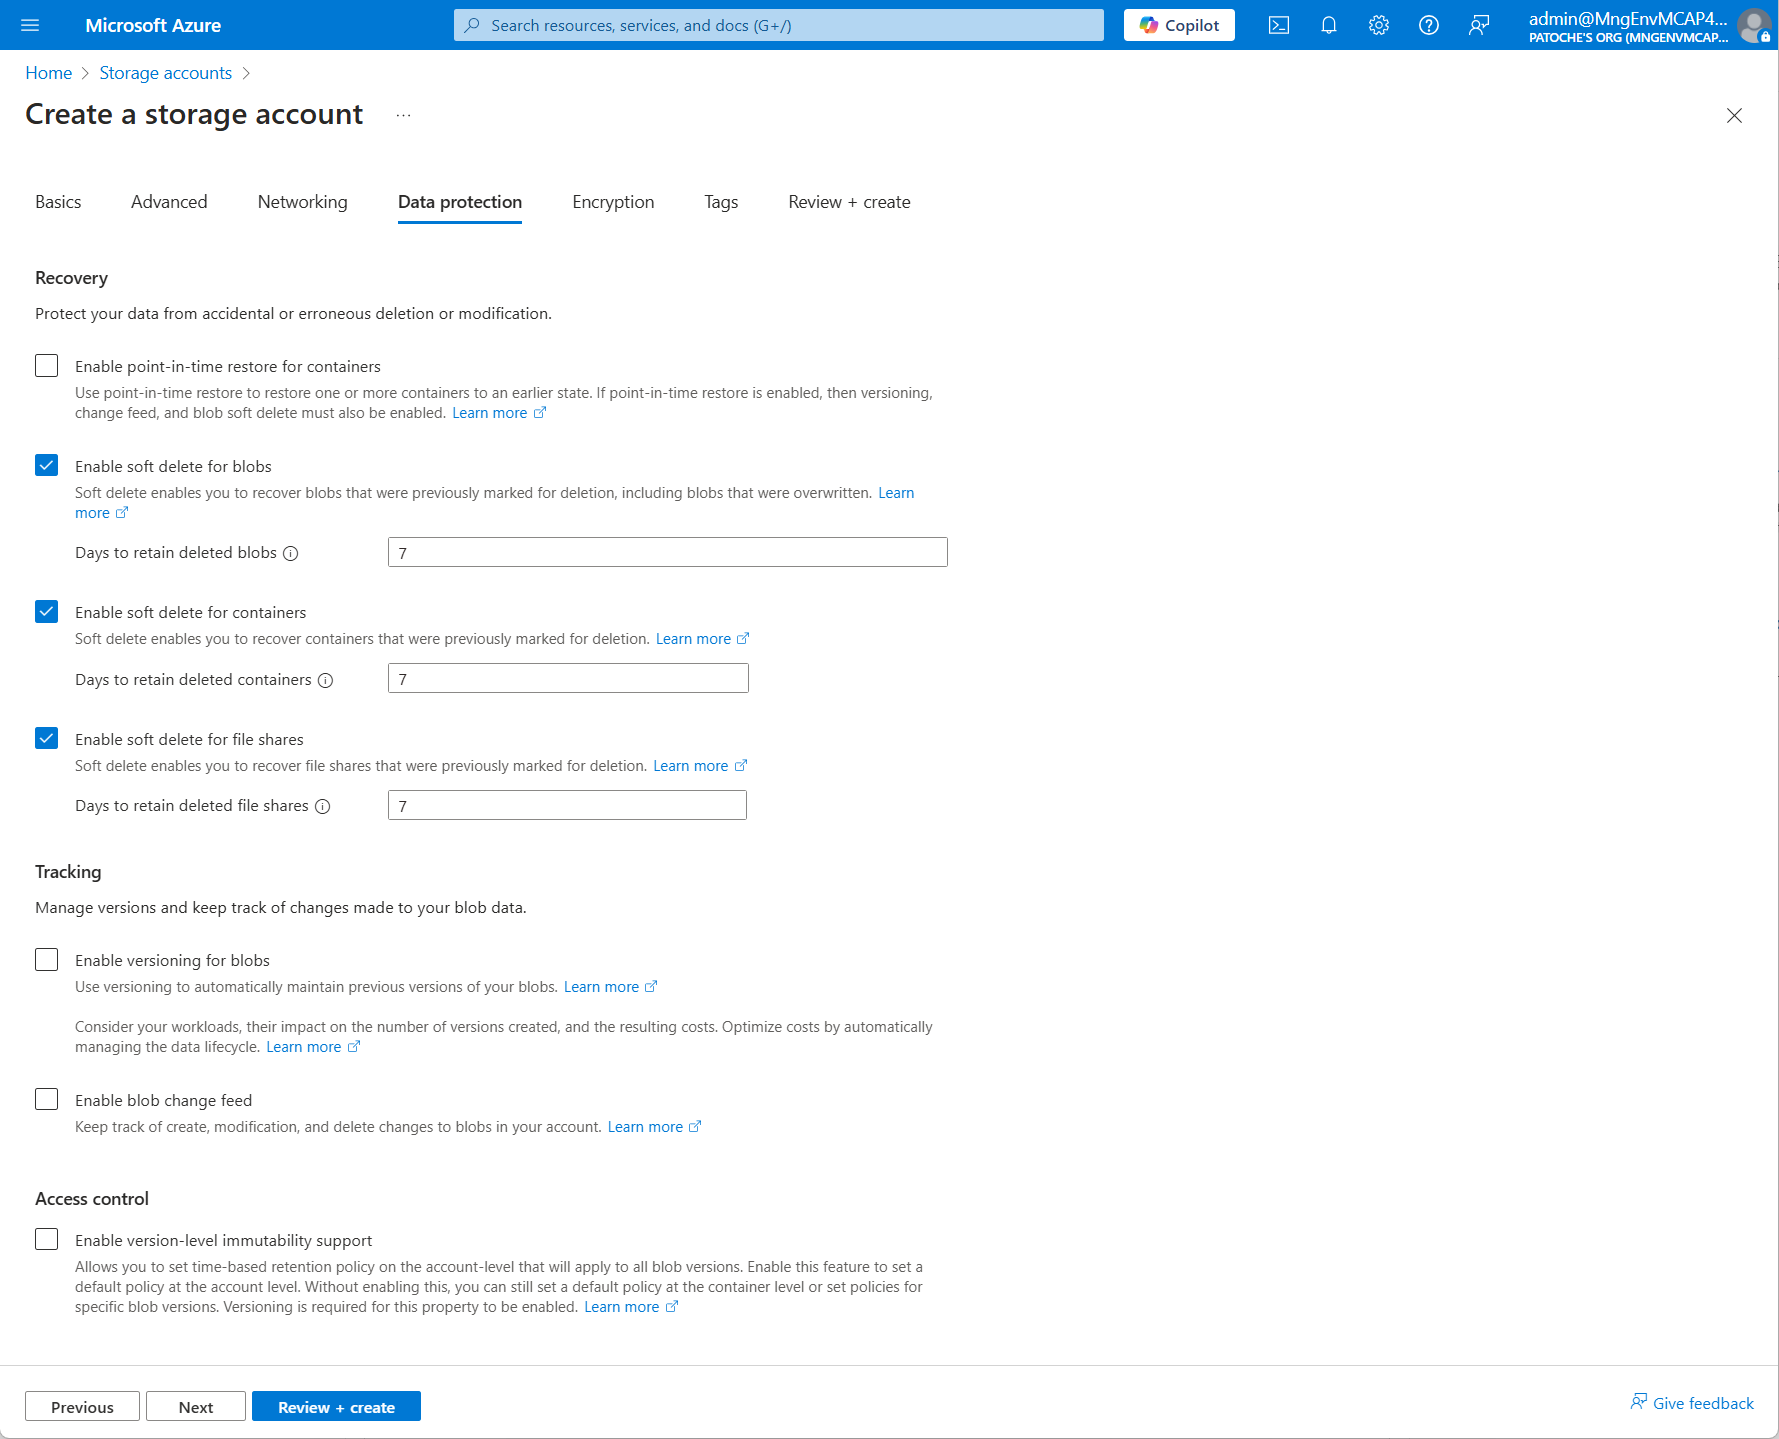1779x1439 pixels.
Task: Open the feedback smiley icon in top bar
Action: click(1478, 25)
